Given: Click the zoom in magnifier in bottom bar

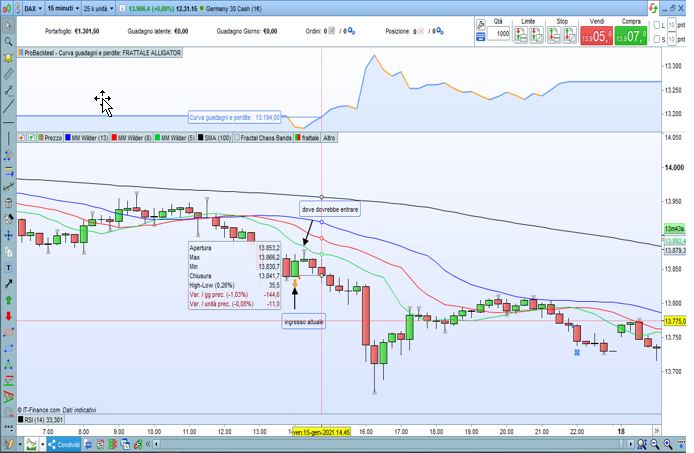Looking at the screenshot, I should (x=668, y=444).
